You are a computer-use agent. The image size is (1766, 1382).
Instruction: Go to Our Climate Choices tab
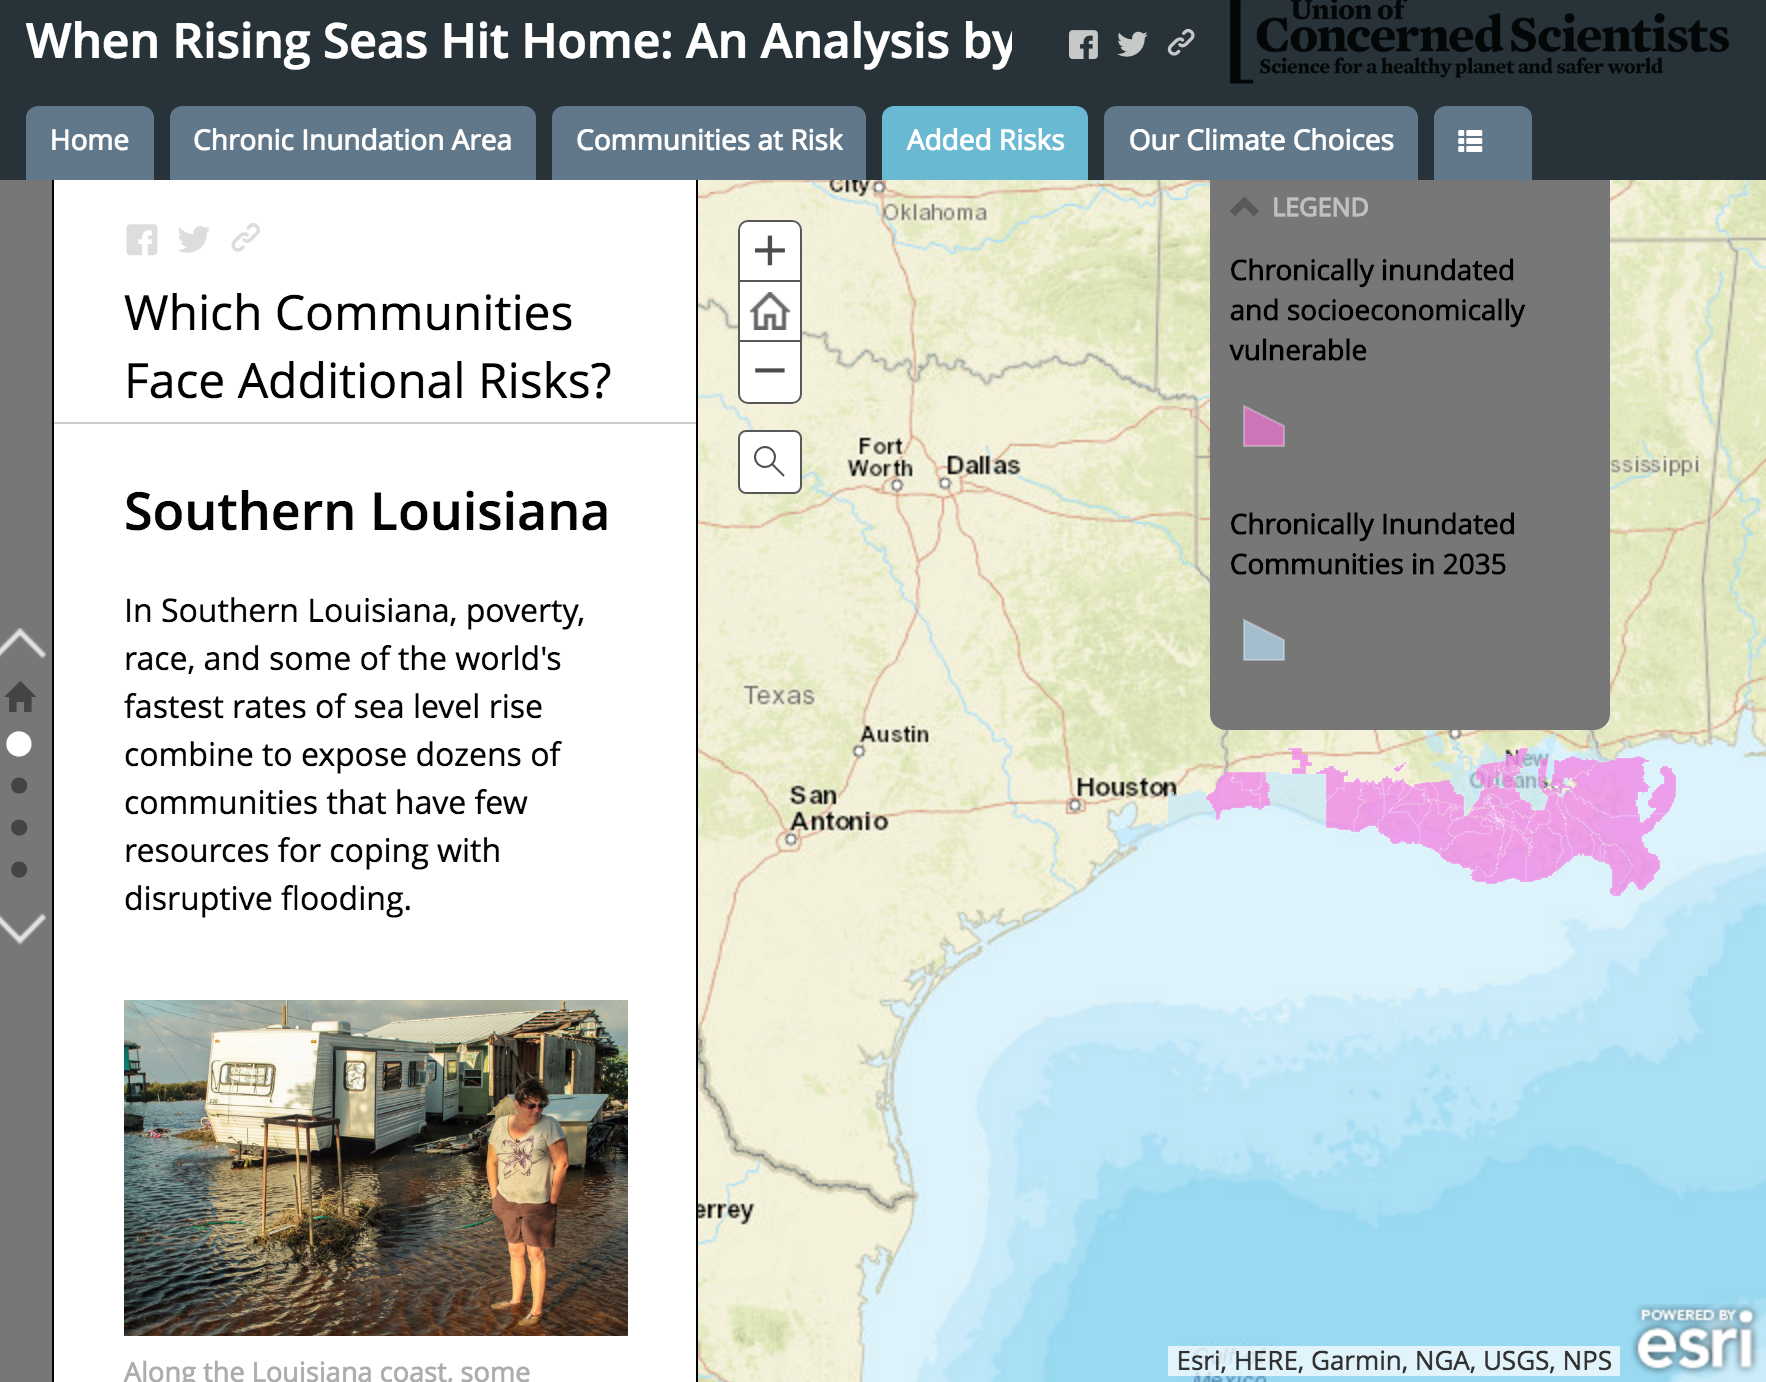point(1261,141)
